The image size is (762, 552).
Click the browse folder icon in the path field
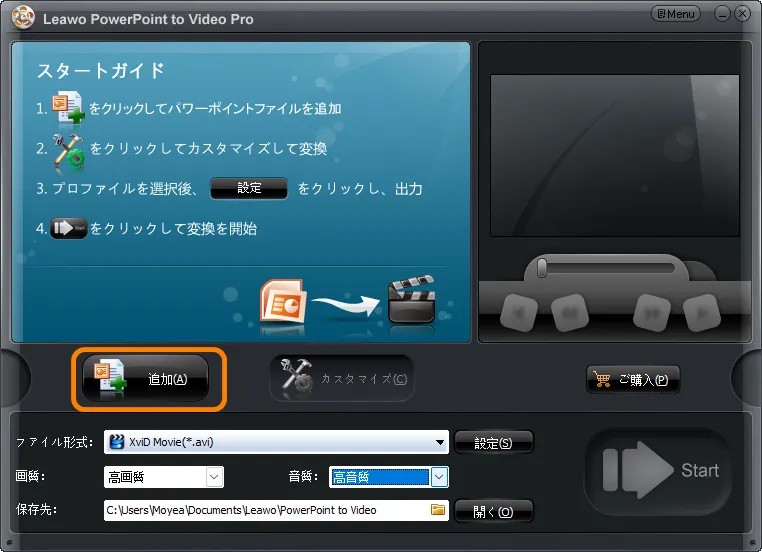(438, 509)
